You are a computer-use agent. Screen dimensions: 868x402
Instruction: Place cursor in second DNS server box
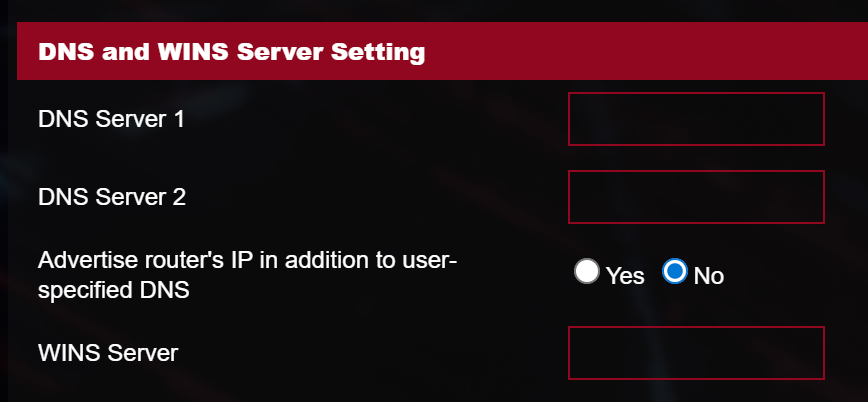(x=696, y=197)
